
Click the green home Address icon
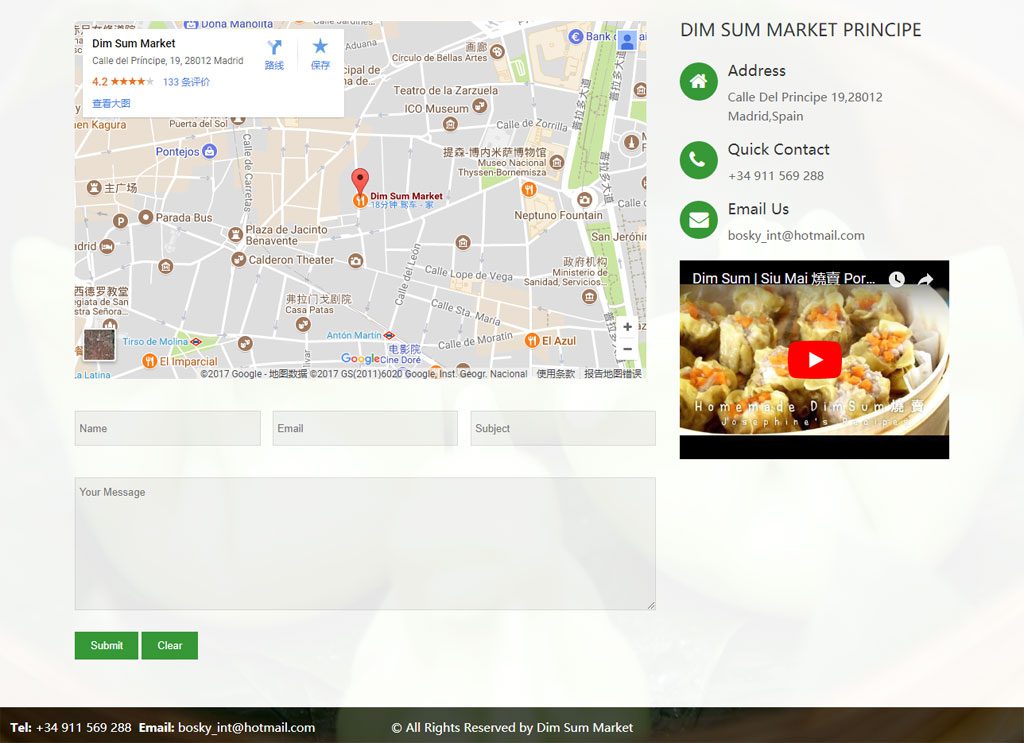coord(698,82)
